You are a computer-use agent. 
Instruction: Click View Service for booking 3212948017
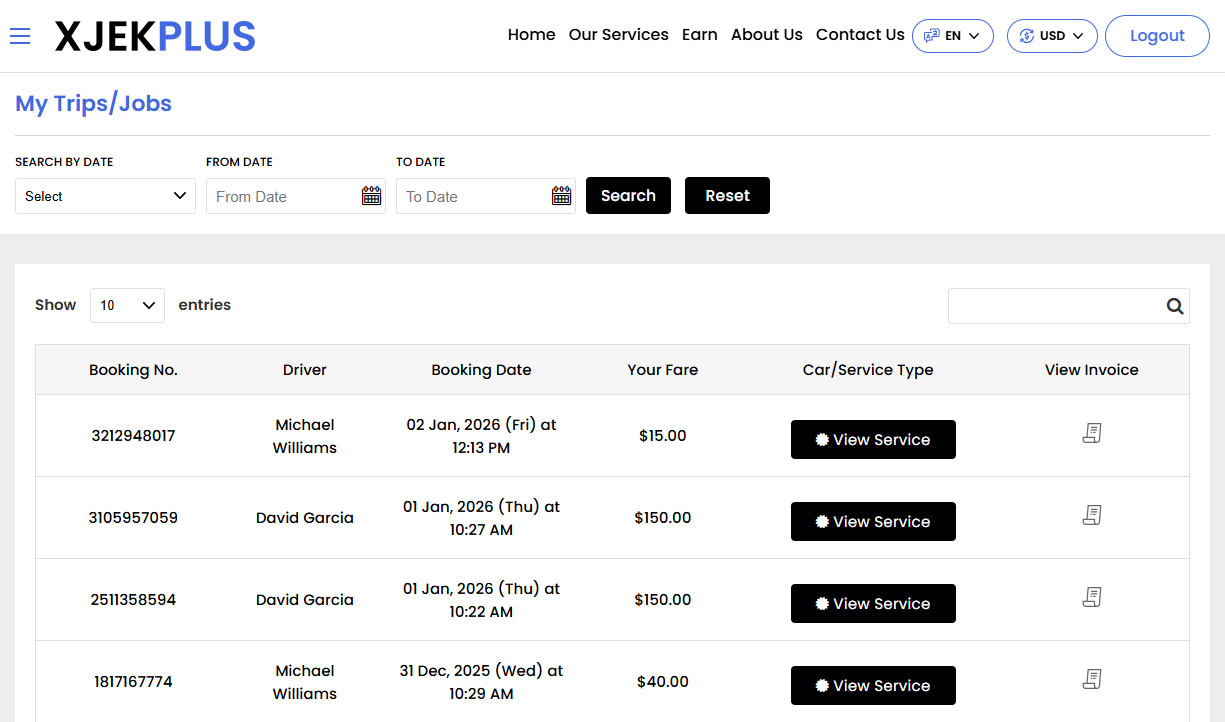[x=873, y=440]
